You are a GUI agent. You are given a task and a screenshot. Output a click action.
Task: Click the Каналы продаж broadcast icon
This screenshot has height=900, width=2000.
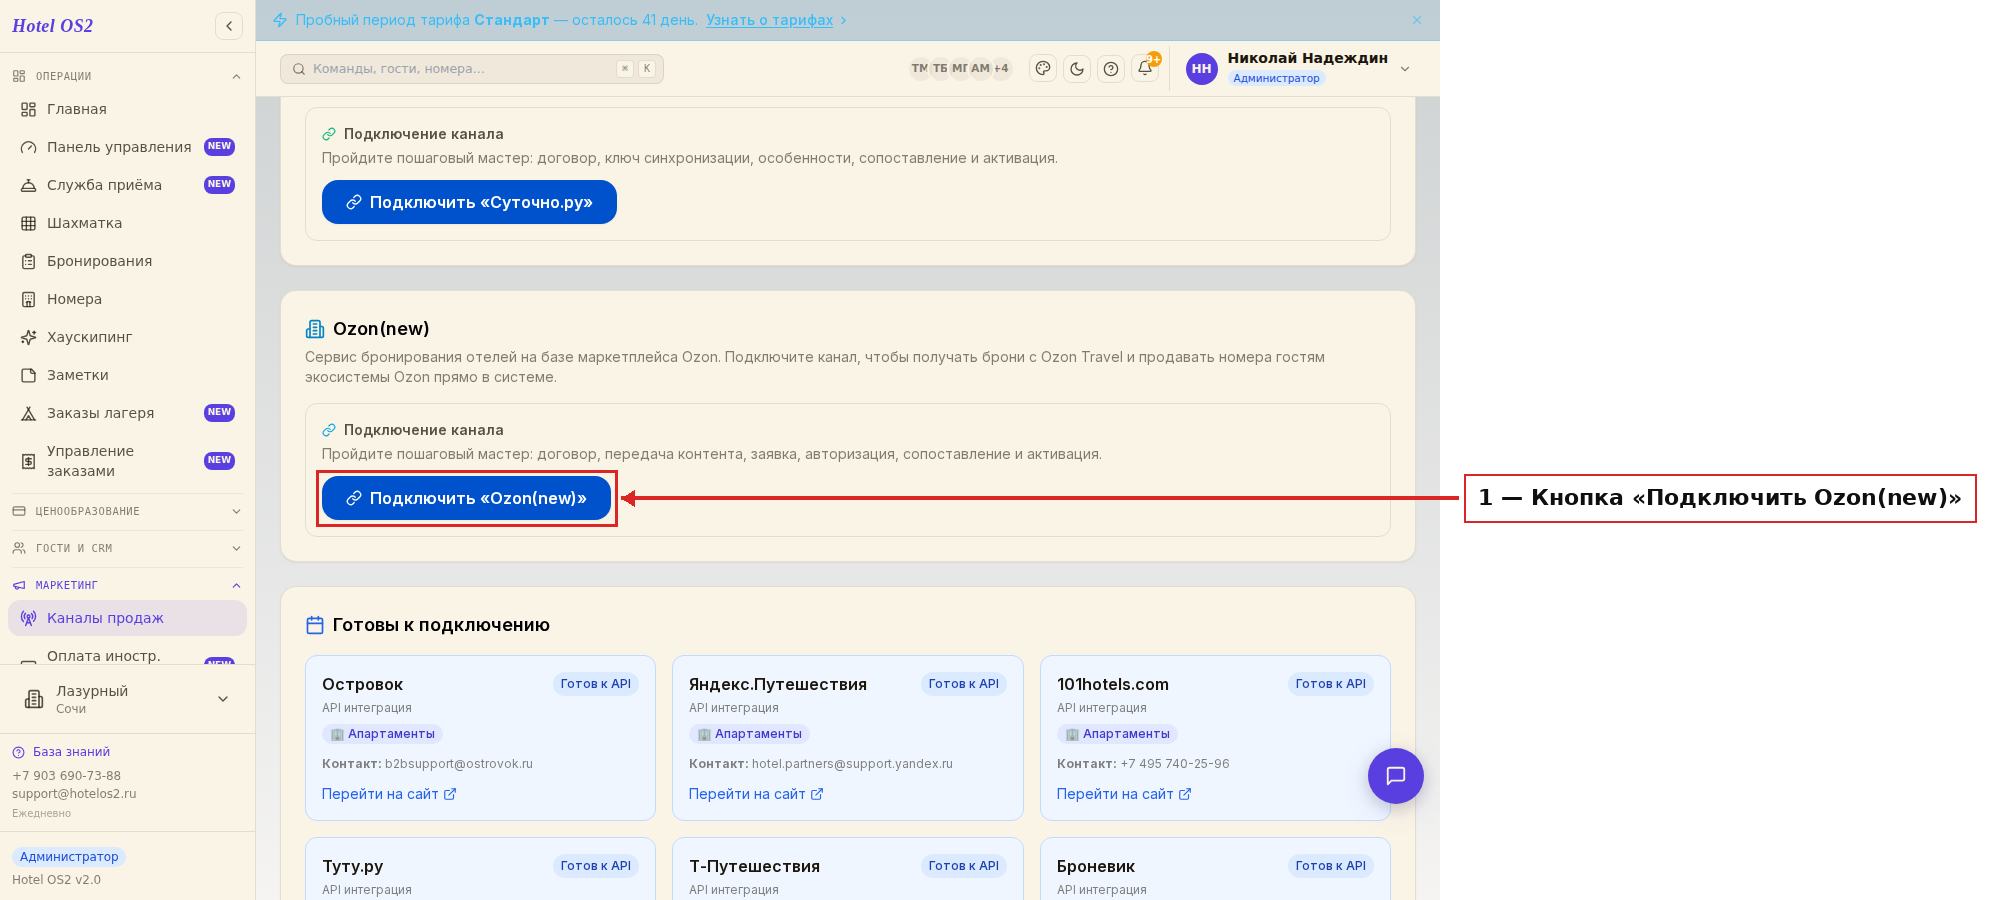28,618
